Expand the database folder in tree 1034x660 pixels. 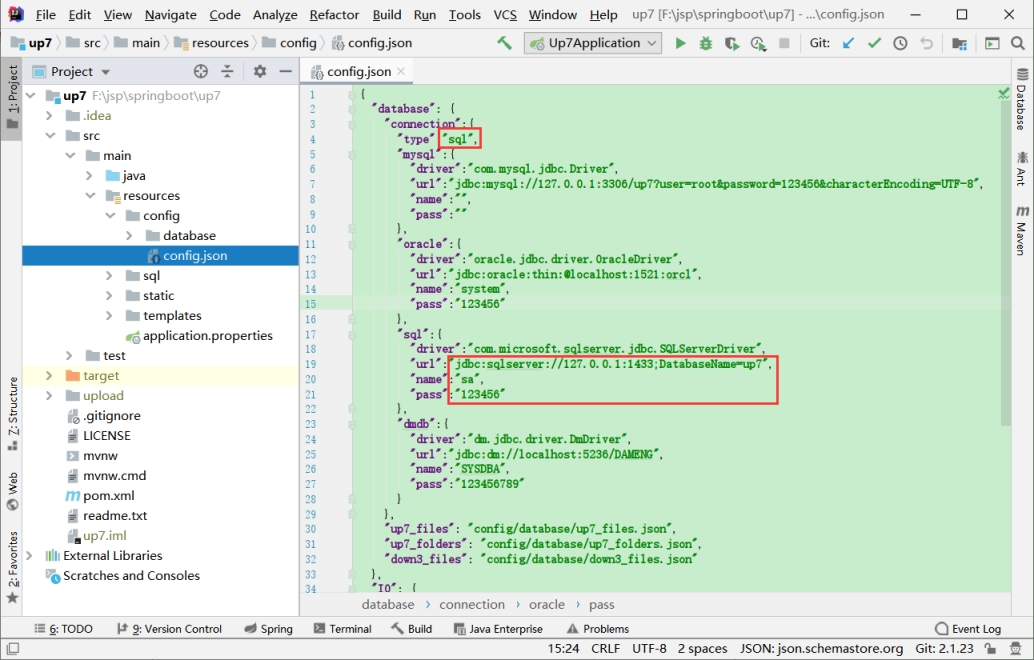[x=129, y=235]
